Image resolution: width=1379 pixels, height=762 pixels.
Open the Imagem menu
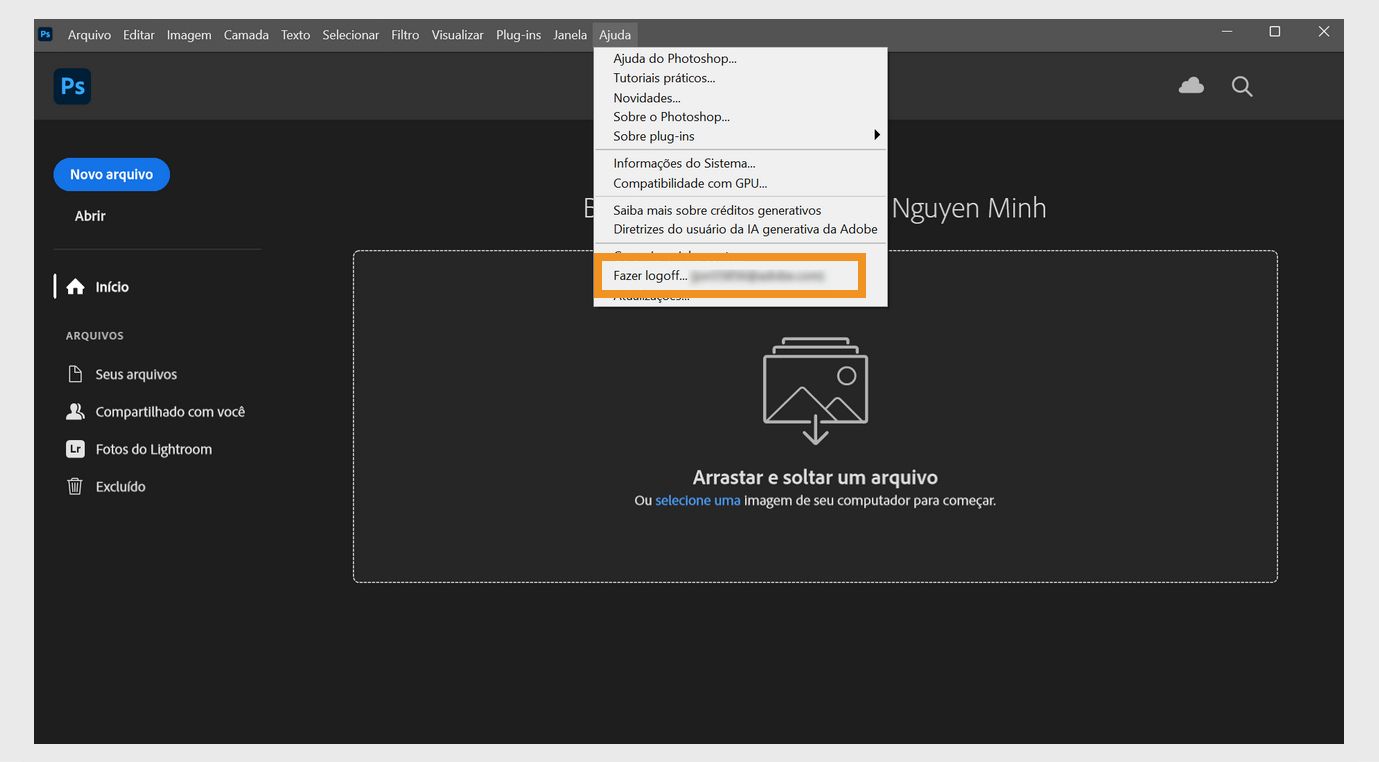pos(189,35)
